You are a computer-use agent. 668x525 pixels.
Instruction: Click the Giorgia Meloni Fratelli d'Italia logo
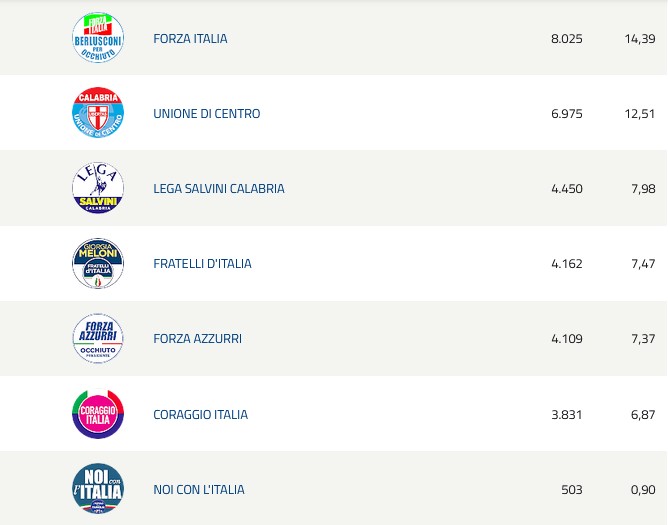98,264
